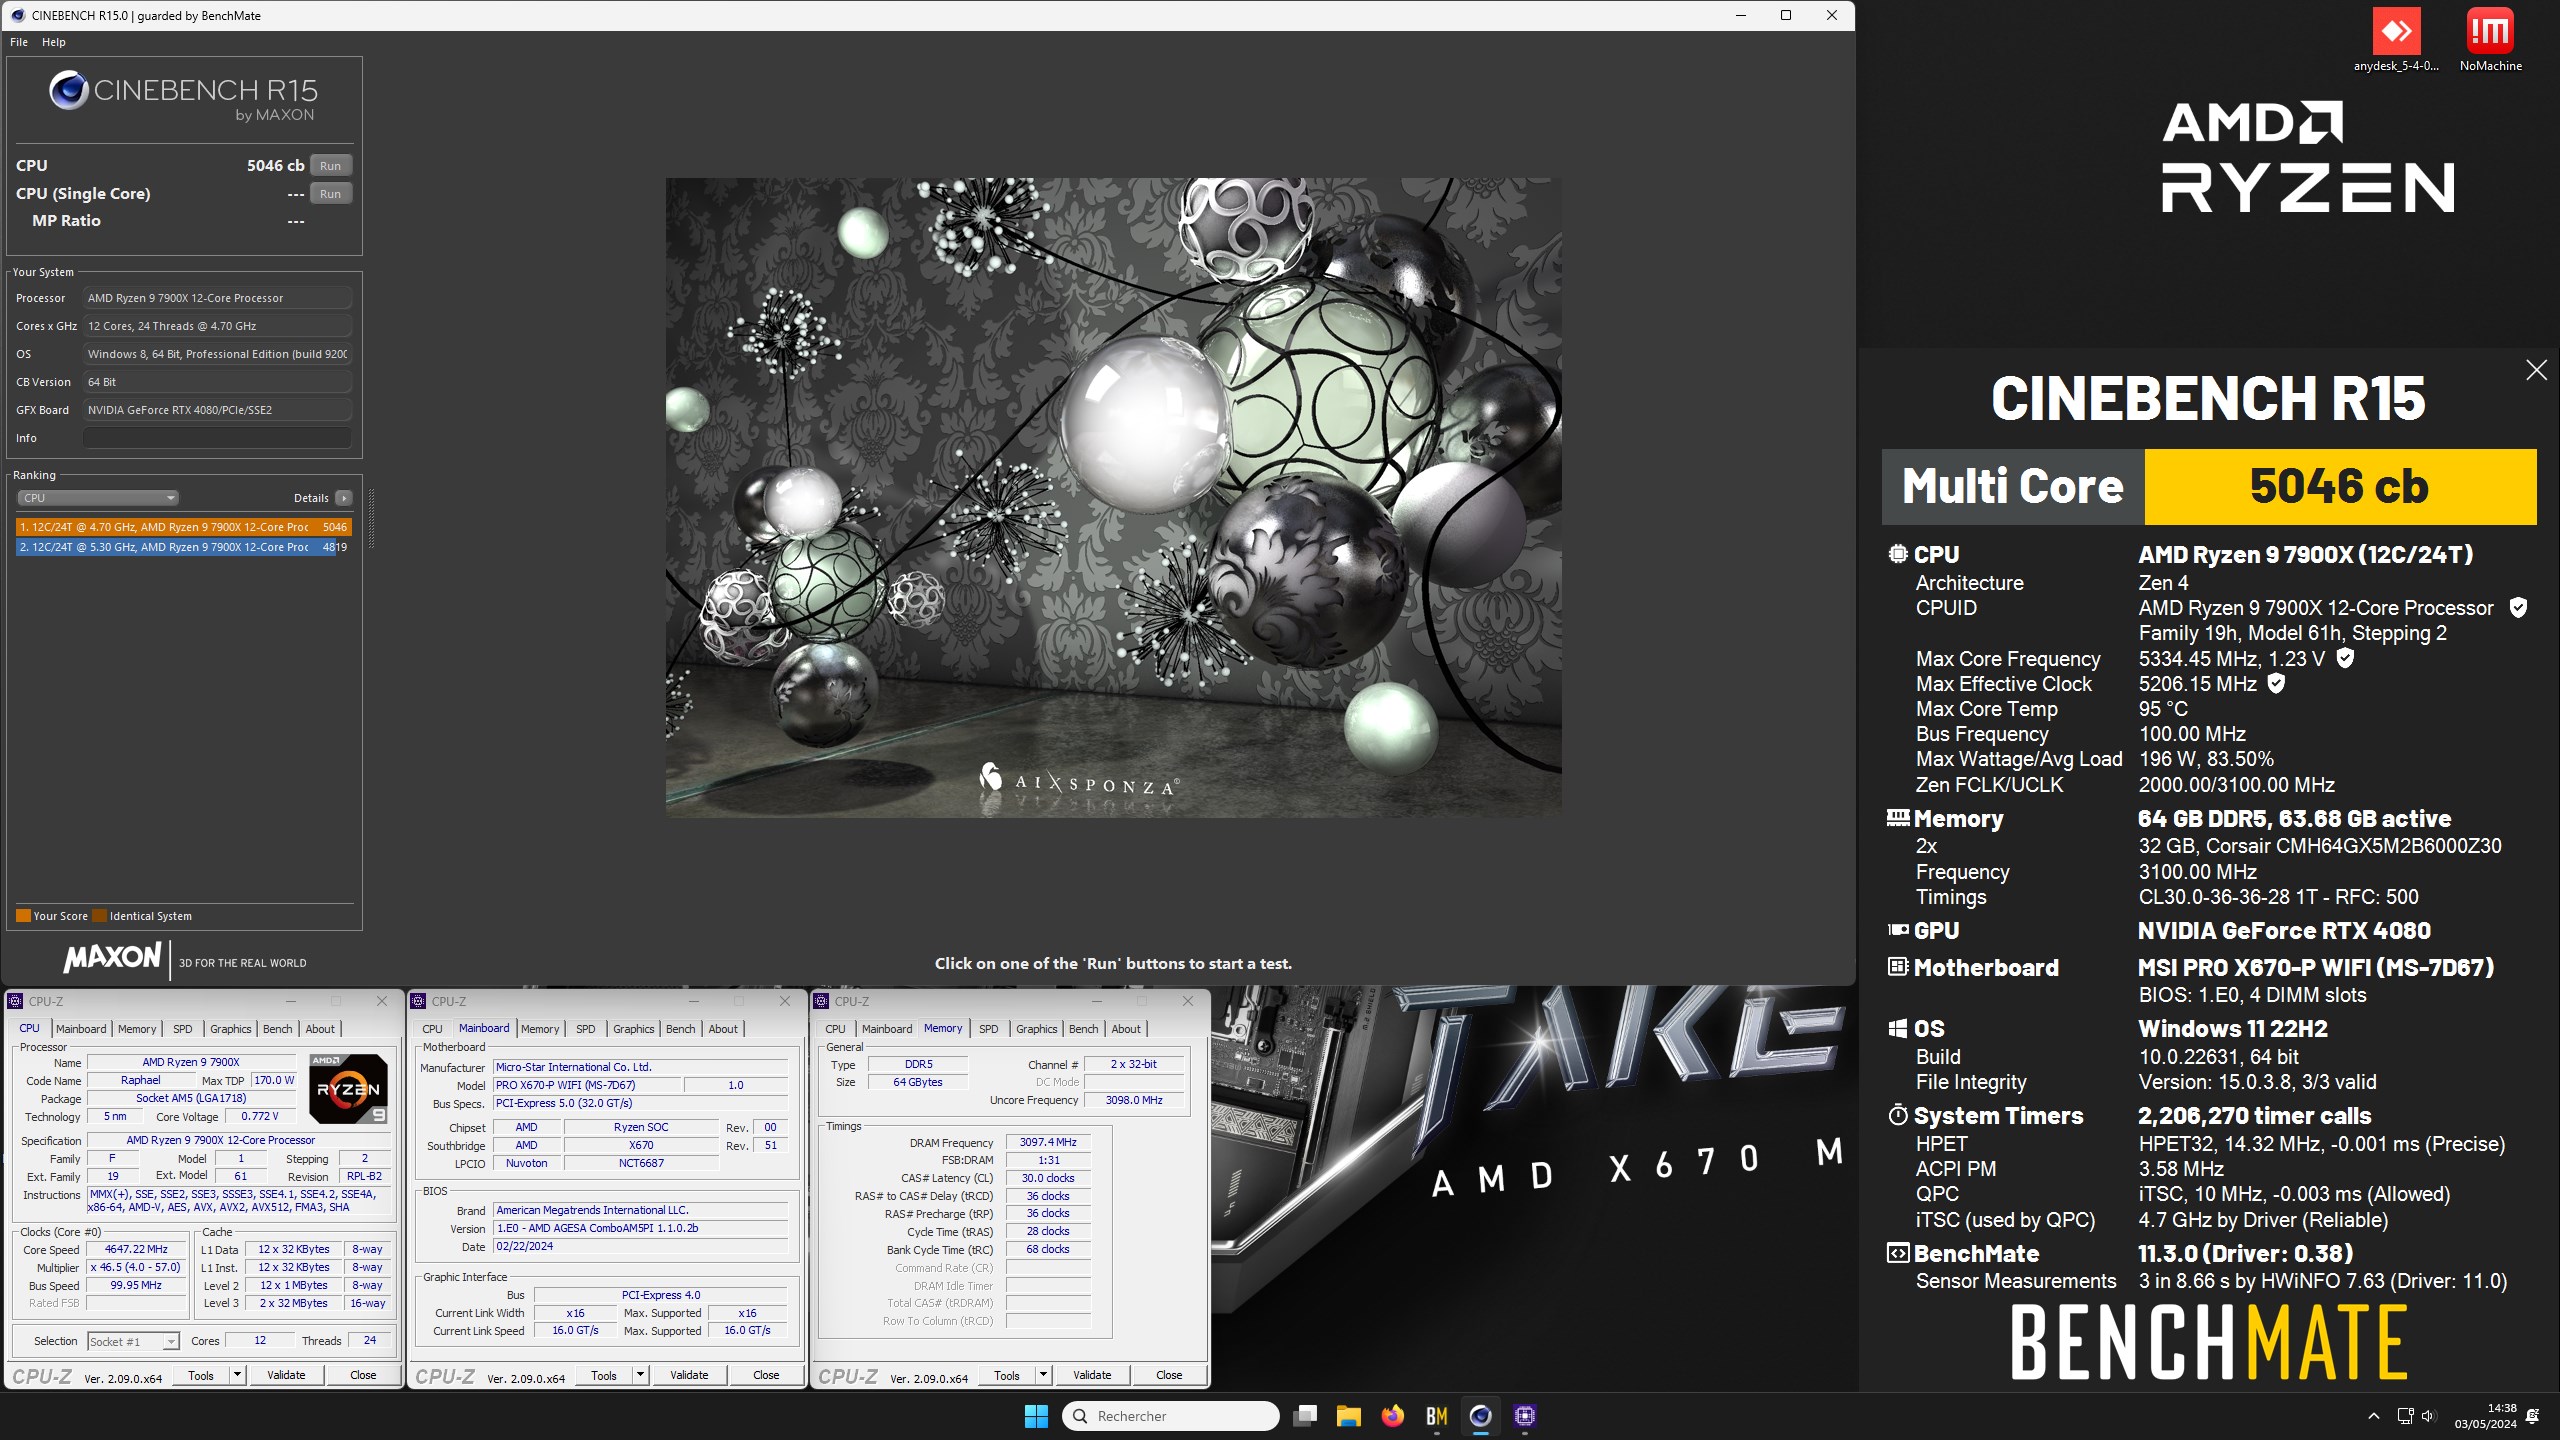Open the Cinebench File menu
This screenshot has width=2560, height=1440.
tap(19, 42)
